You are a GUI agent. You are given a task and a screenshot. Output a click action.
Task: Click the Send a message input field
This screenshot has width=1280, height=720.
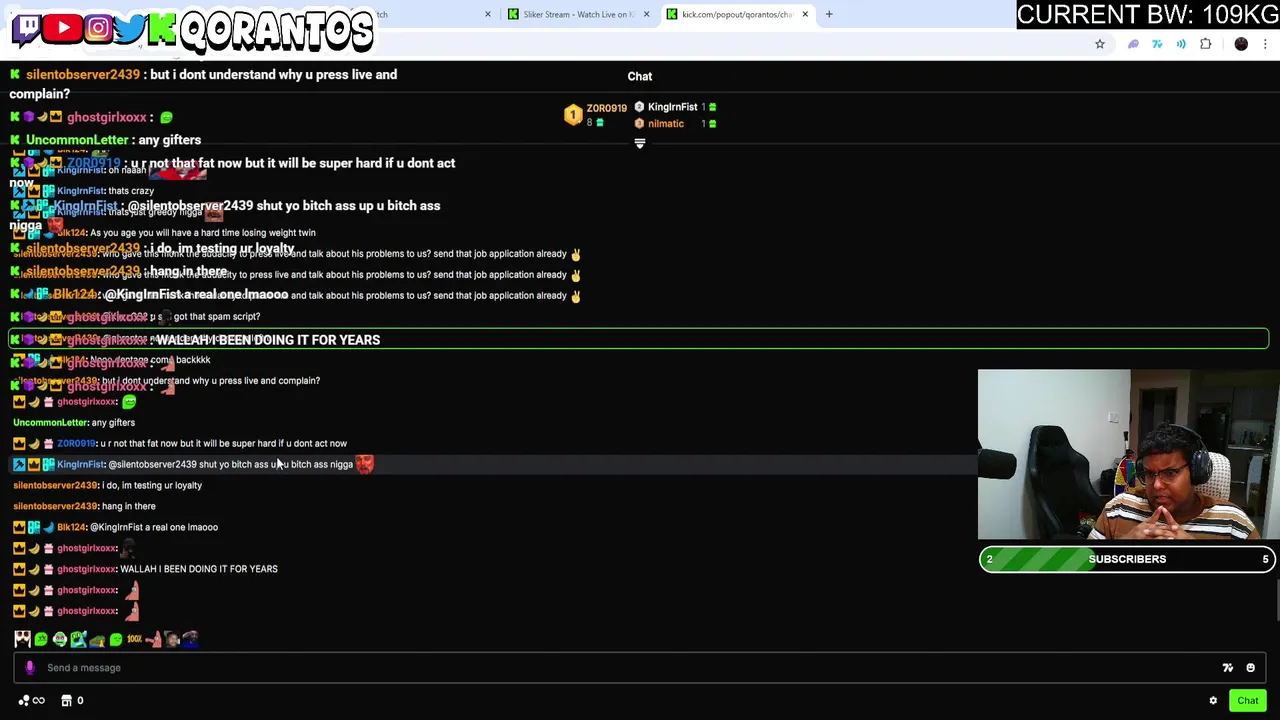tap(640, 668)
